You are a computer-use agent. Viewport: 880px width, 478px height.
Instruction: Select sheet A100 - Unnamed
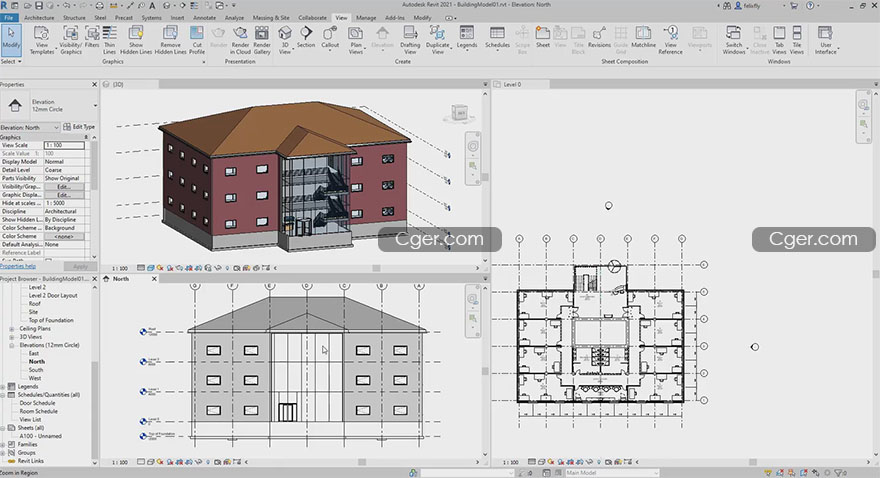[40, 436]
